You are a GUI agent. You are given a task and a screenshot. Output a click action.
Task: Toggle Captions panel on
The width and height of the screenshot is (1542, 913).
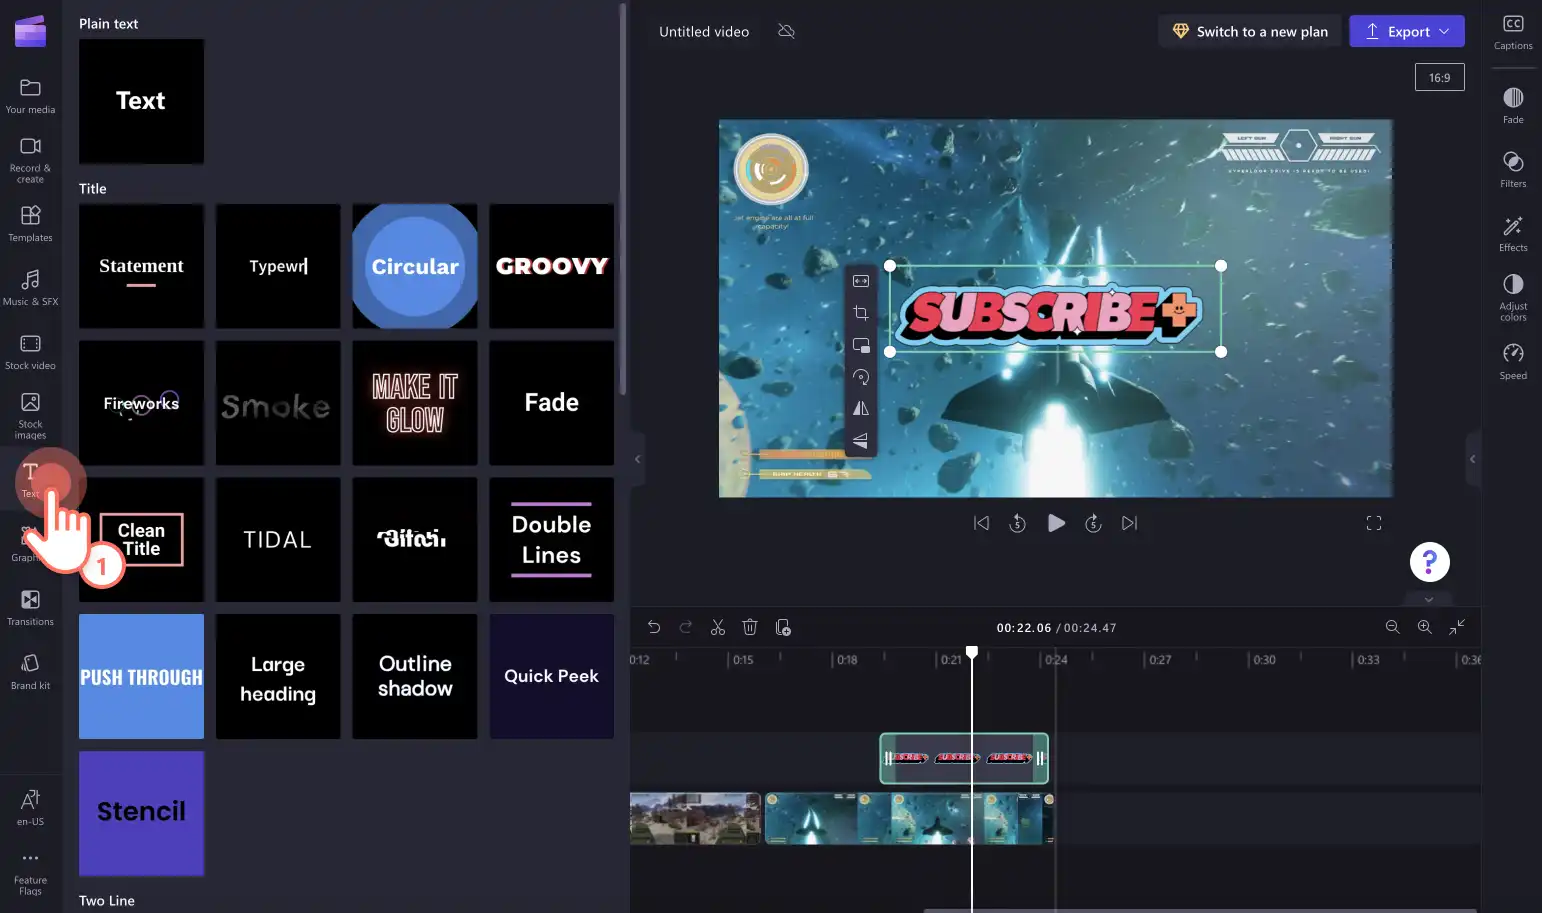[x=1513, y=32]
